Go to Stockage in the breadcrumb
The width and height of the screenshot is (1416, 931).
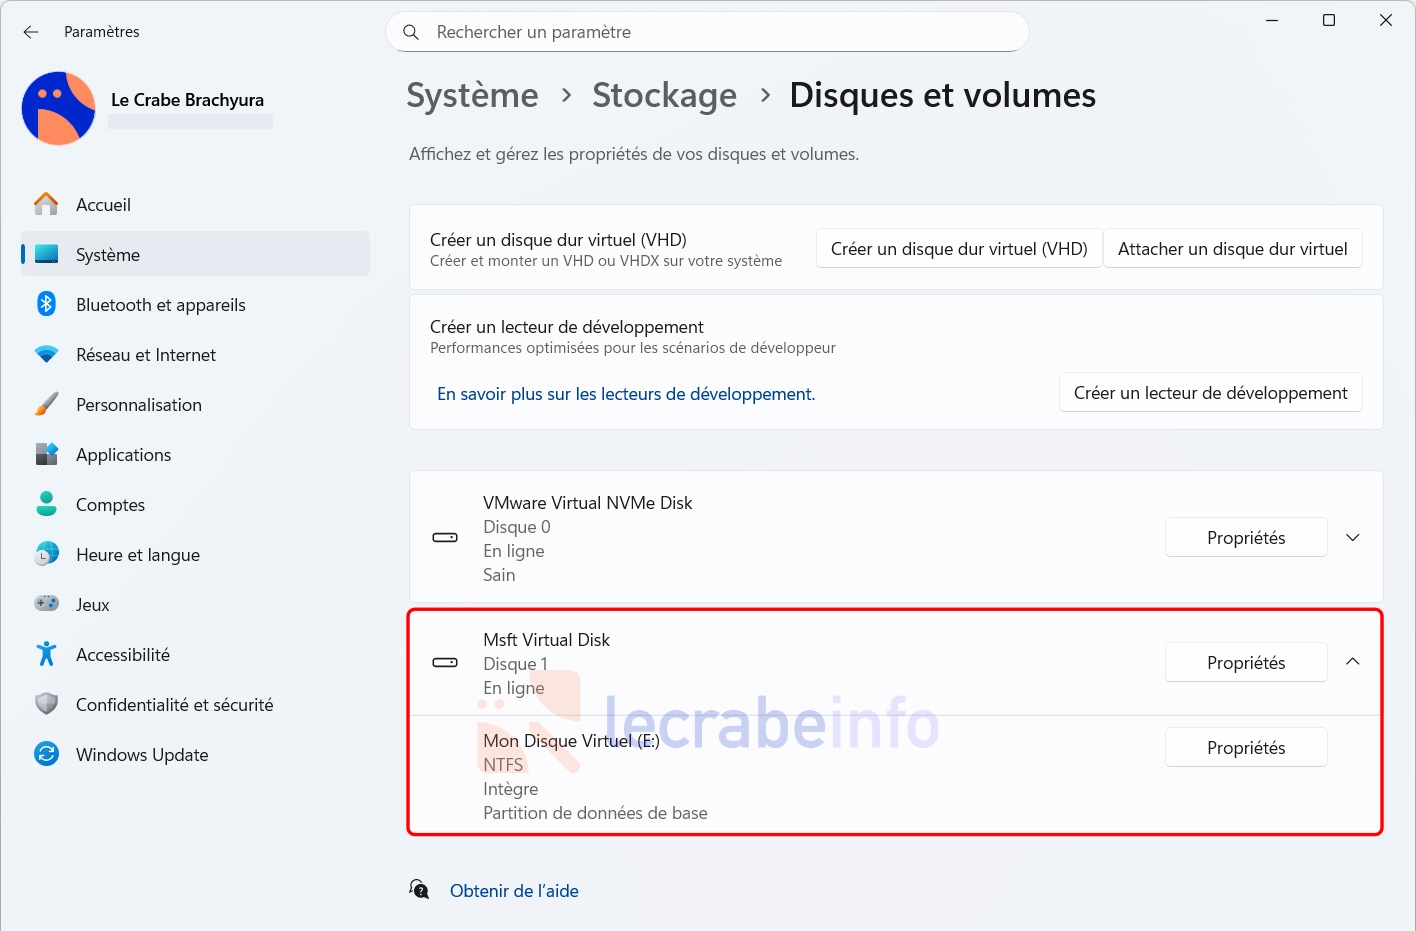[x=664, y=95]
